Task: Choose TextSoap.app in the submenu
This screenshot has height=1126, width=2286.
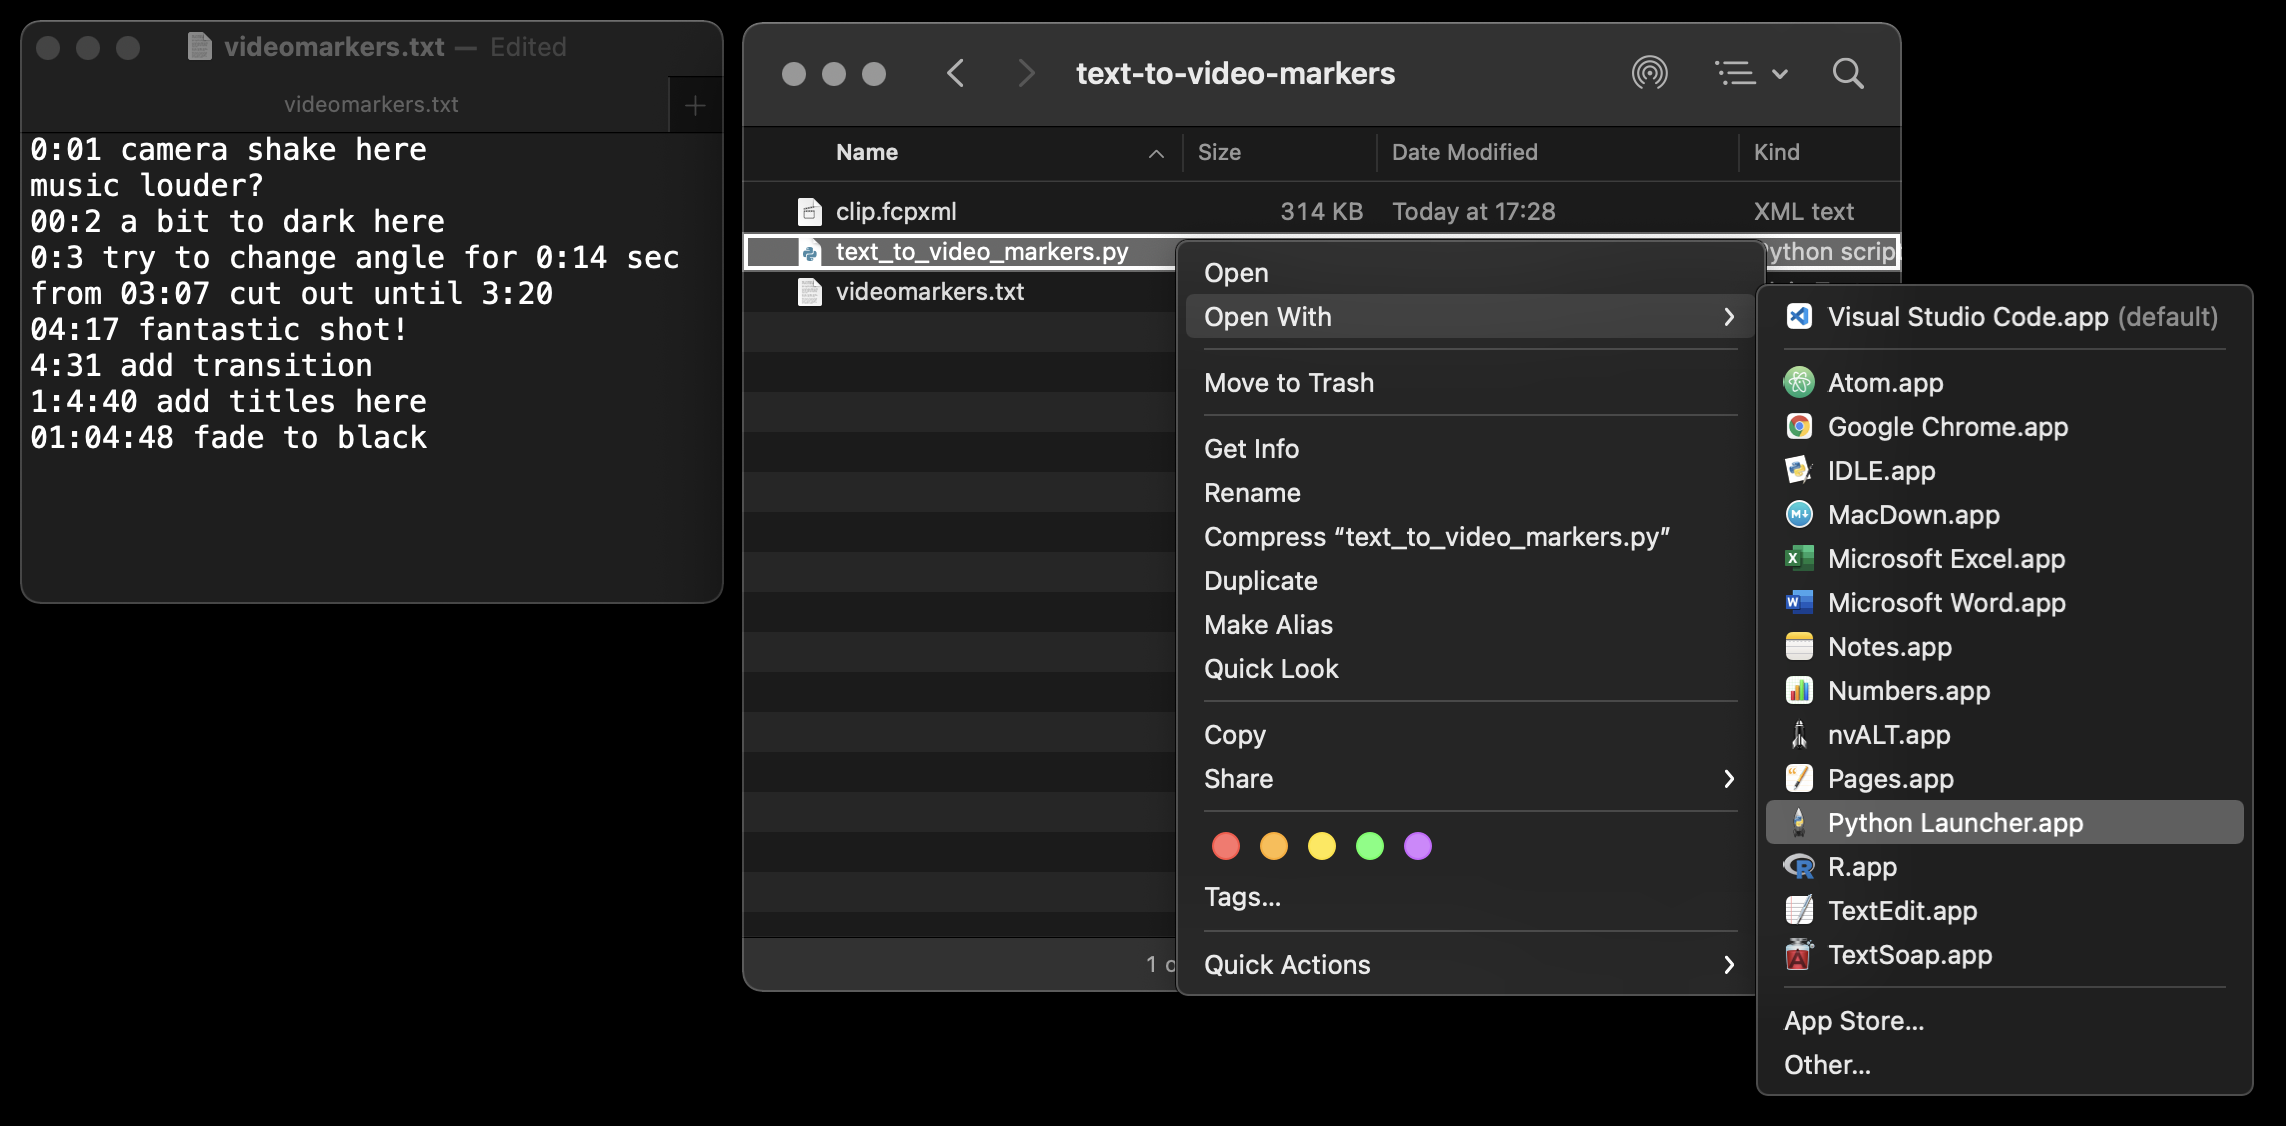Action: [x=1909, y=955]
